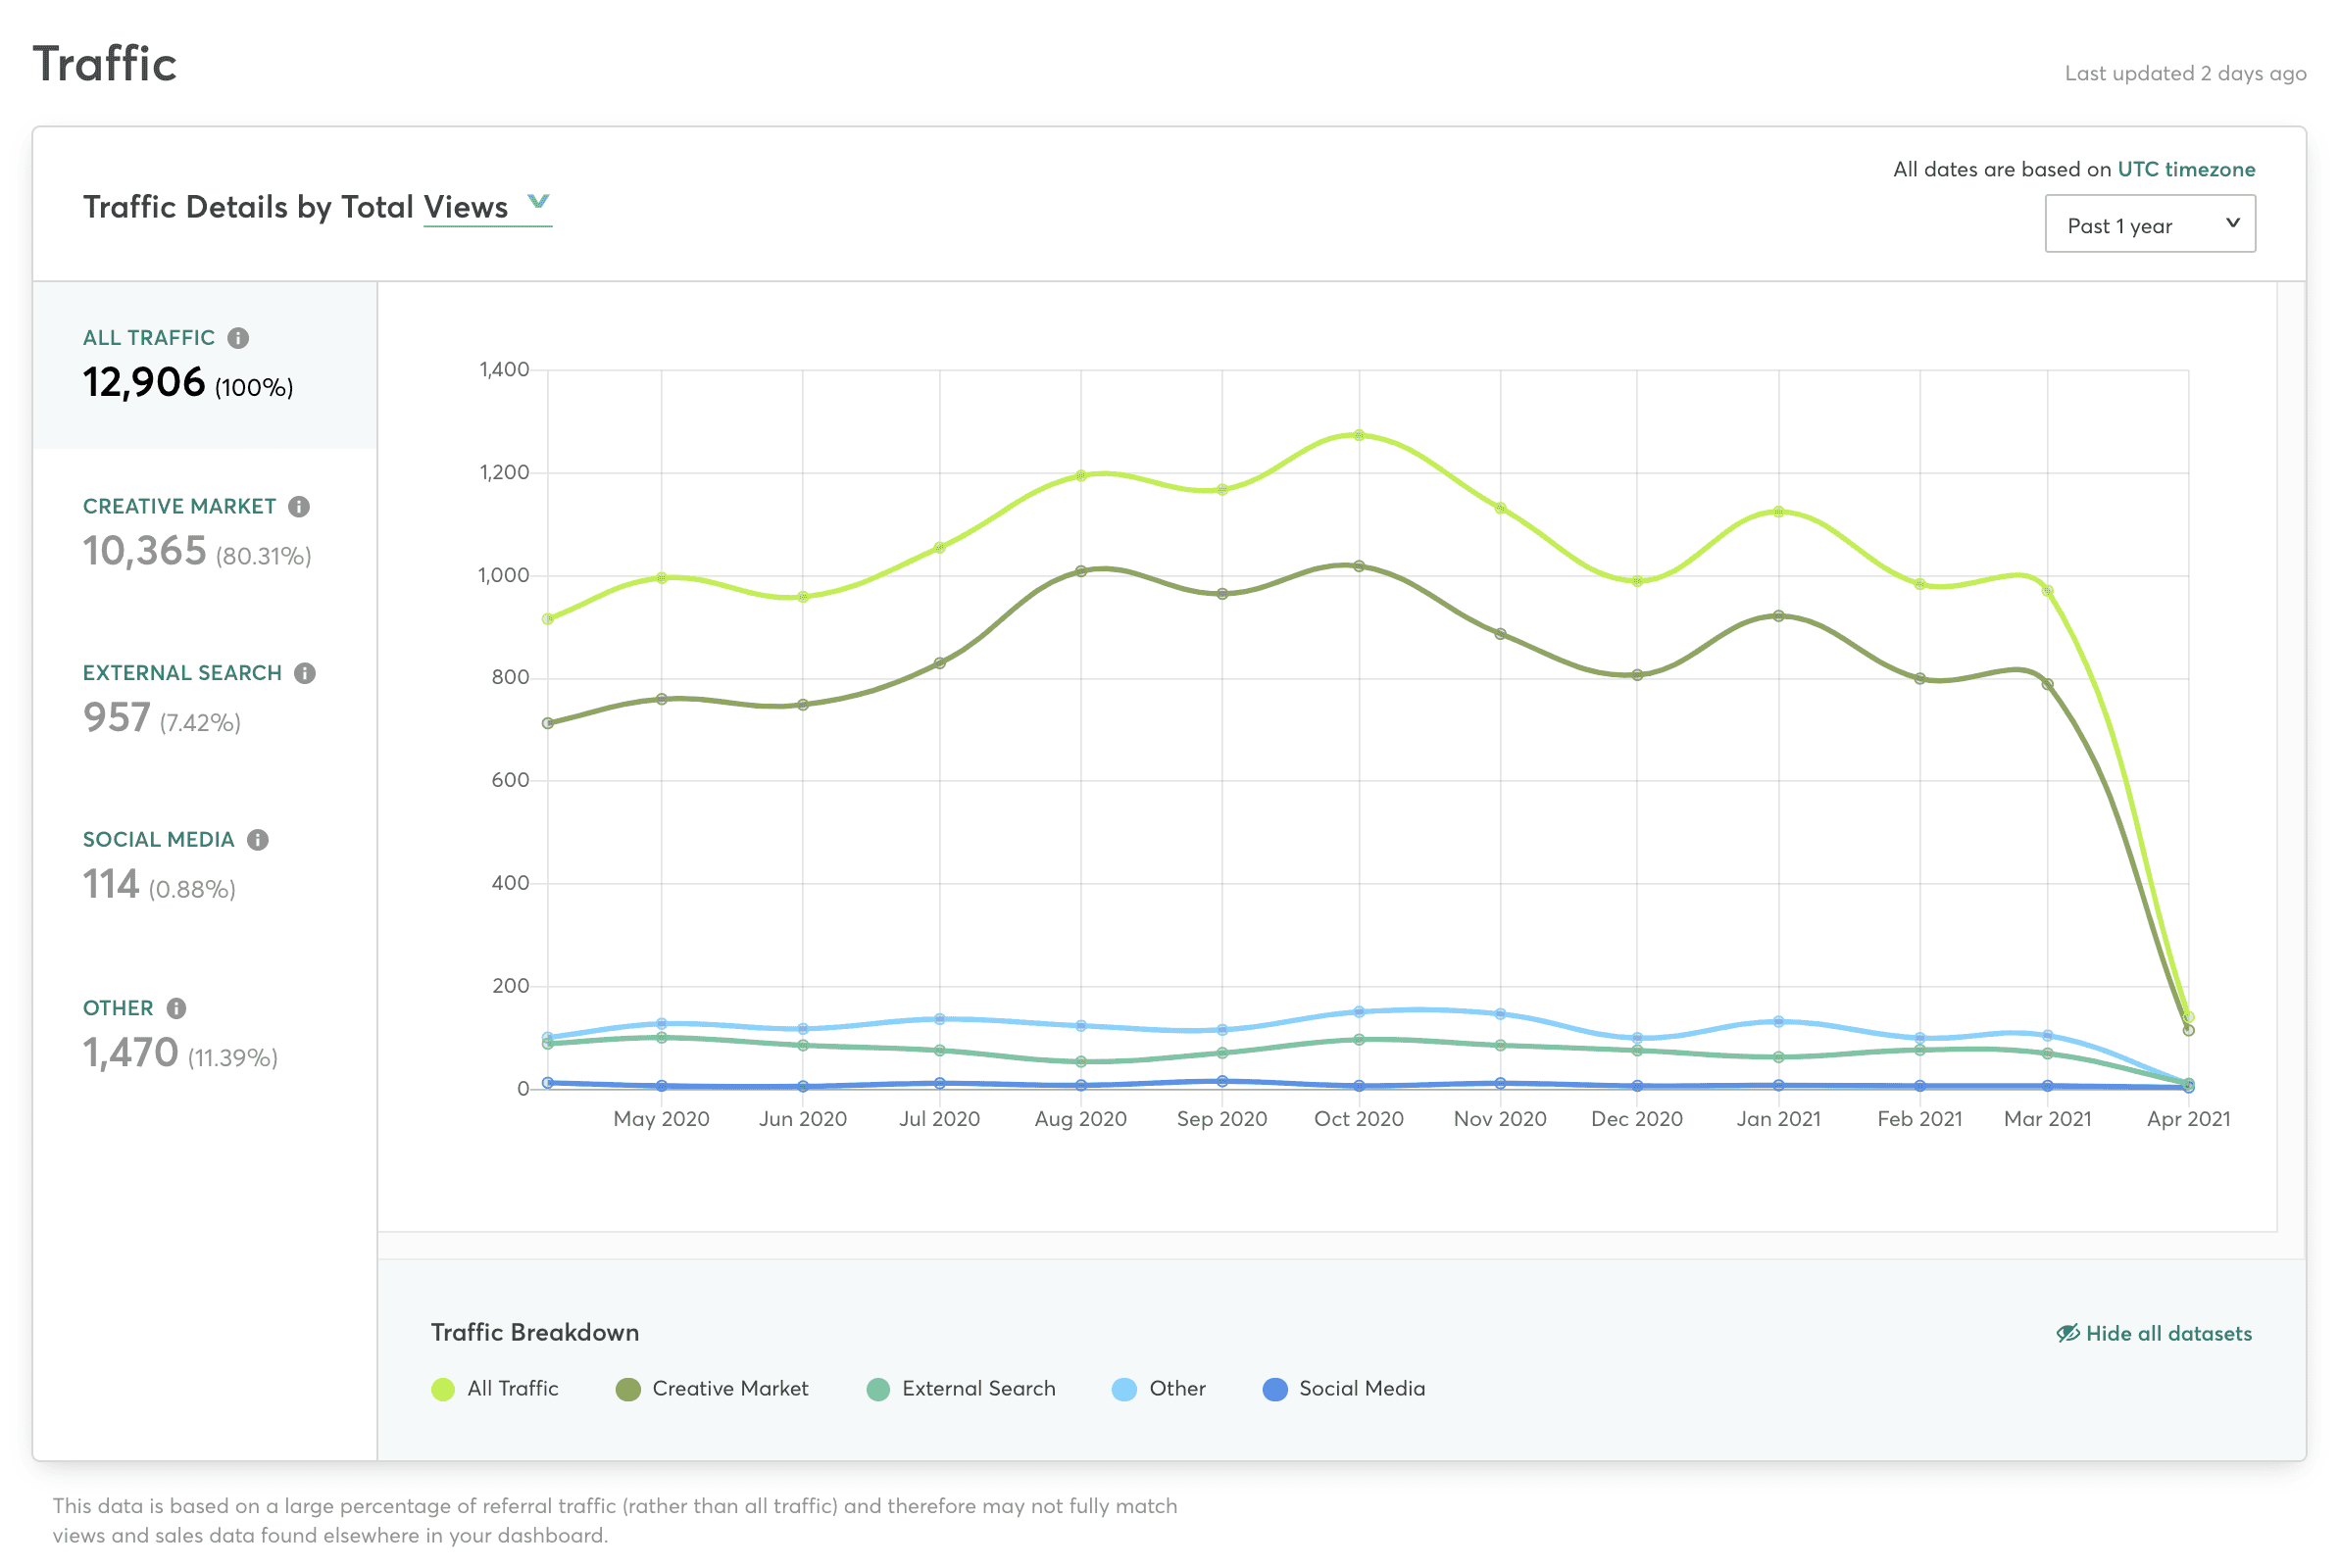2339x1568 pixels.
Task: Toggle the External Search legend entry
Action: click(x=961, y=1389)
